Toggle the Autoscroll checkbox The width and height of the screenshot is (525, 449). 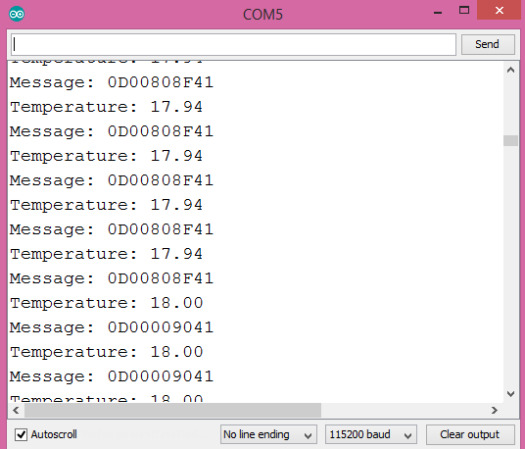(x=21, y=434)
